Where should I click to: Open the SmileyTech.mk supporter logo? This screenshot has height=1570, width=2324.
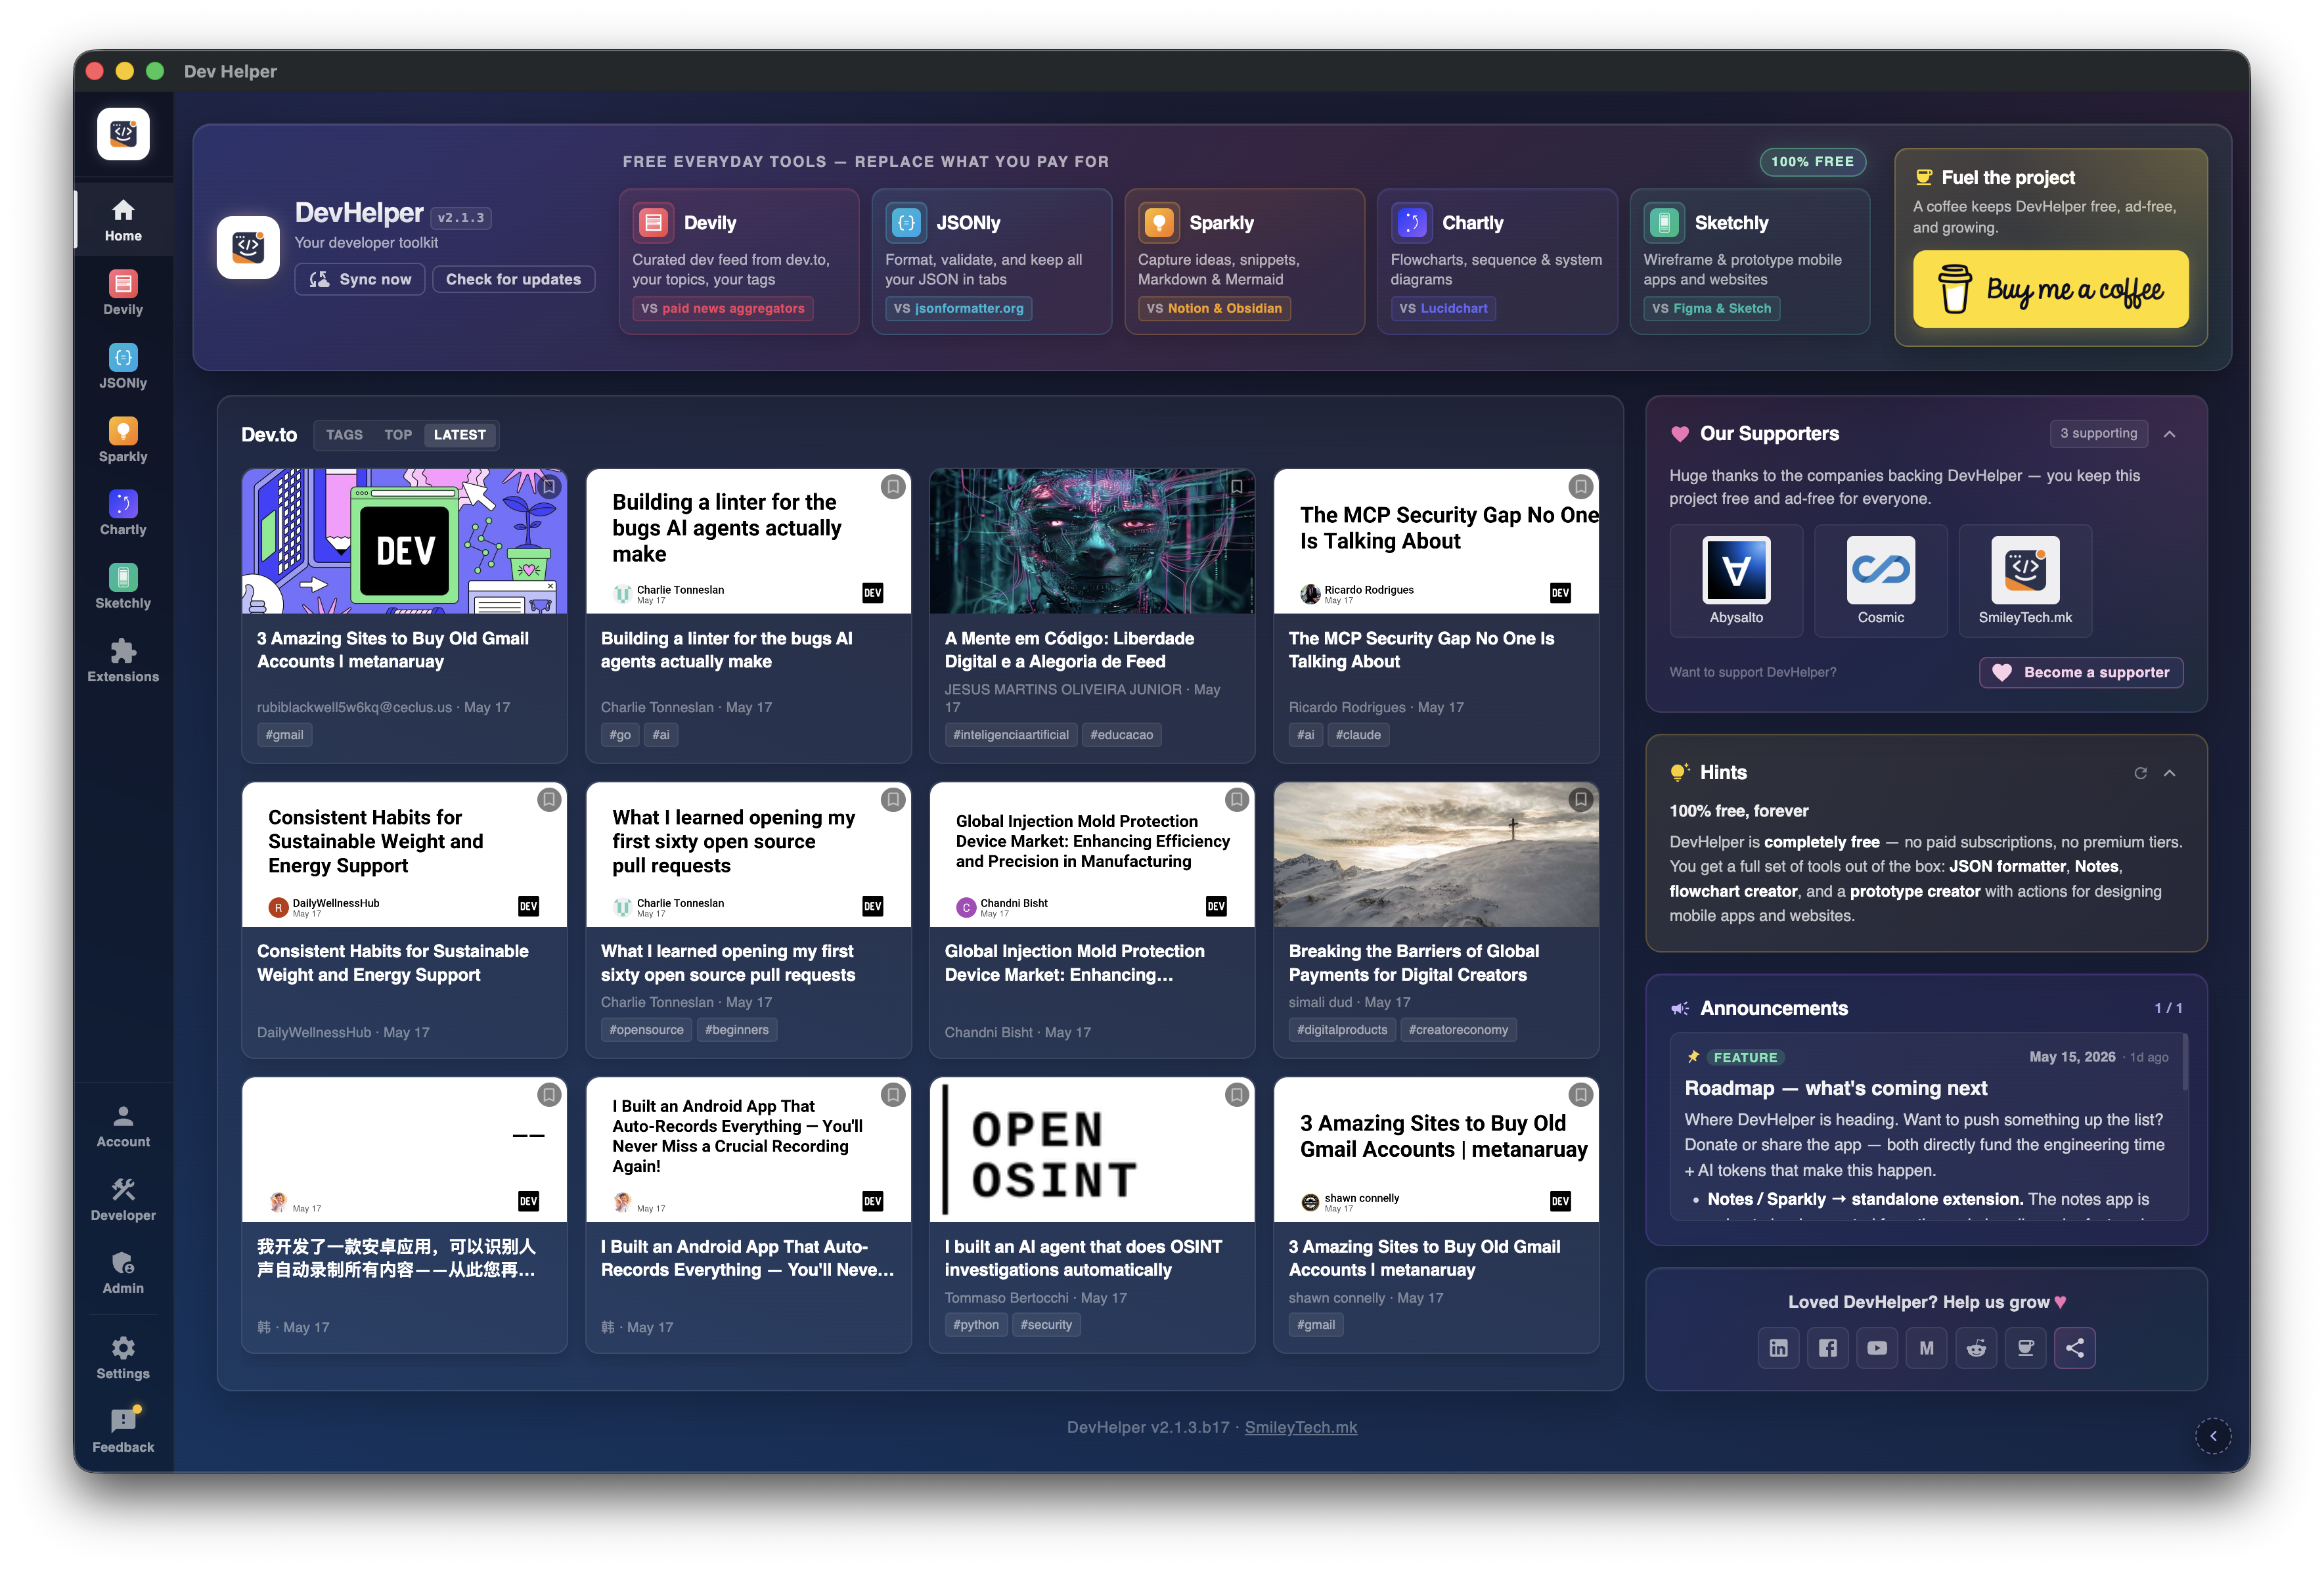(x=2025, y=580)
